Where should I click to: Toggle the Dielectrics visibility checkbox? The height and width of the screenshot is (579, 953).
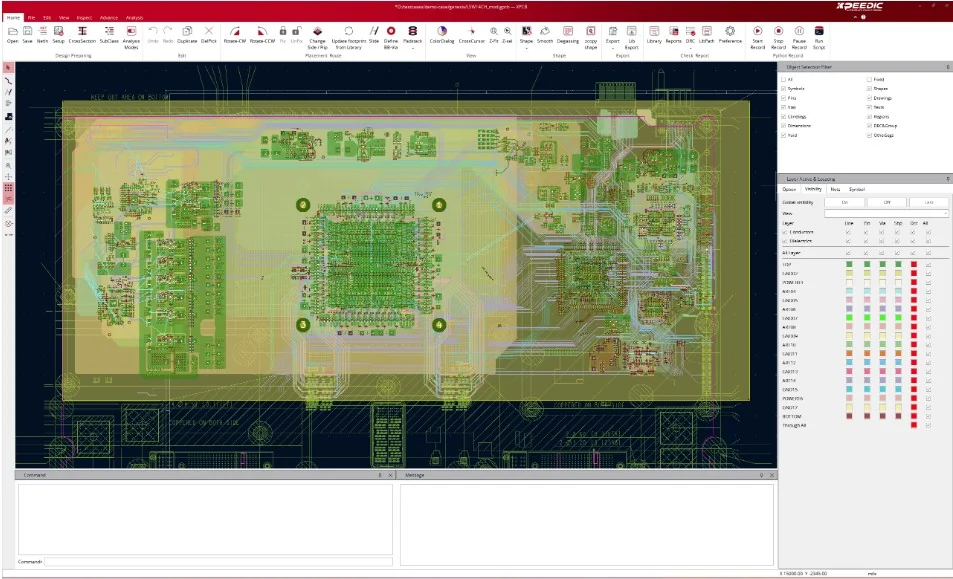[784, 241]
